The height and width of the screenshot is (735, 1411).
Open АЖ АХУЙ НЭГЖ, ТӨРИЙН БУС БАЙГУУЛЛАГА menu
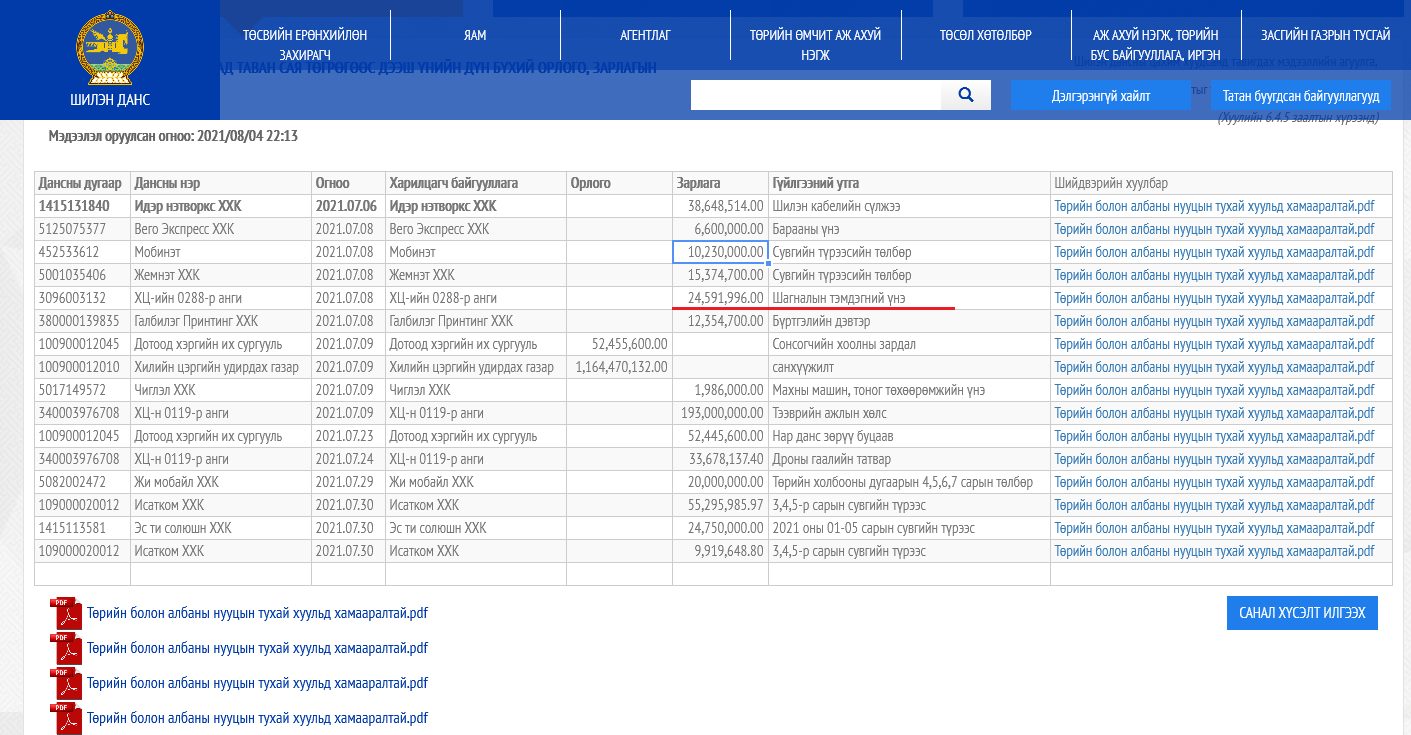point(1156,44)
